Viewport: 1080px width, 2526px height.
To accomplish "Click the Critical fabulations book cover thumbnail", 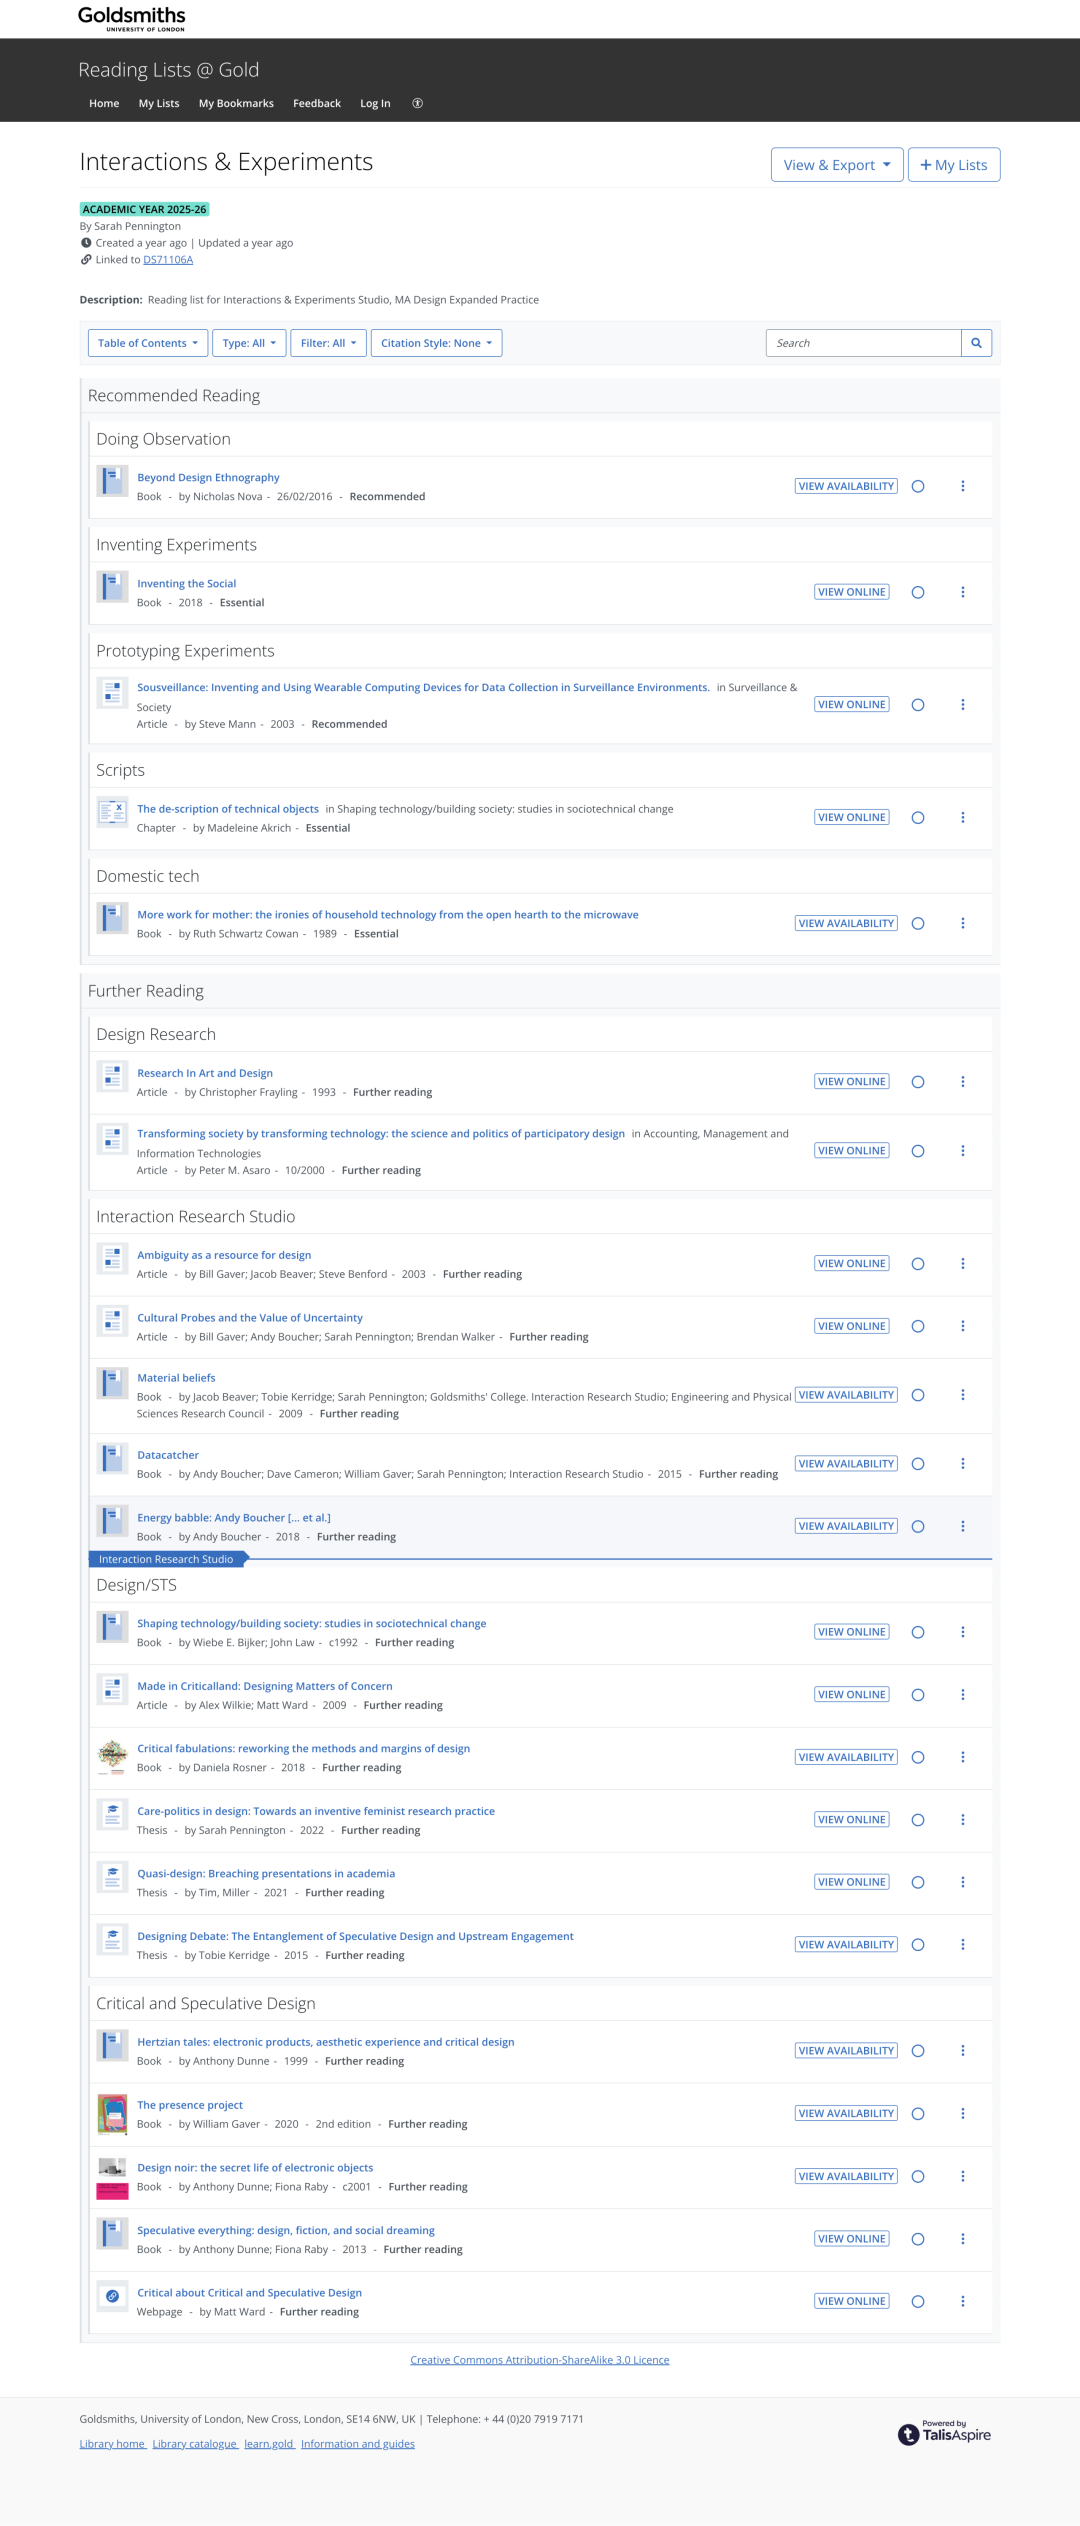I will pos(113,1757).
